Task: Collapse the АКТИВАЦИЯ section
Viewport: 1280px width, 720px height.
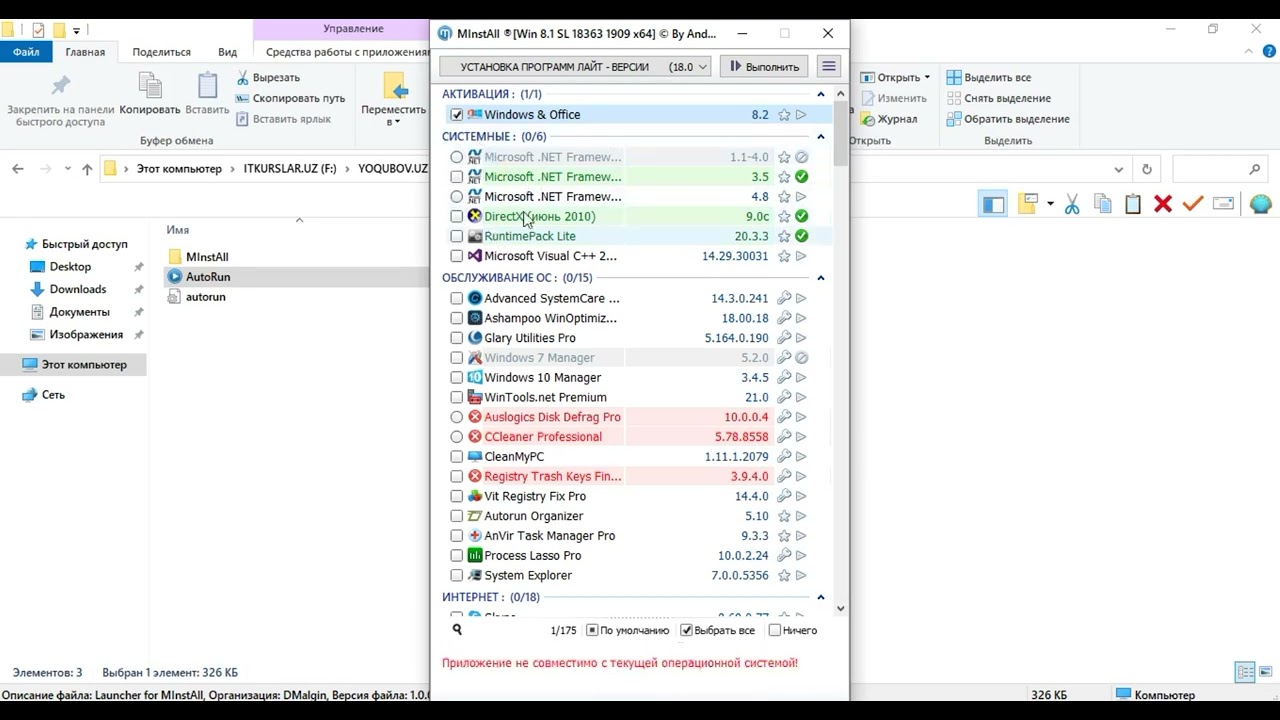Action: [821, 95]
